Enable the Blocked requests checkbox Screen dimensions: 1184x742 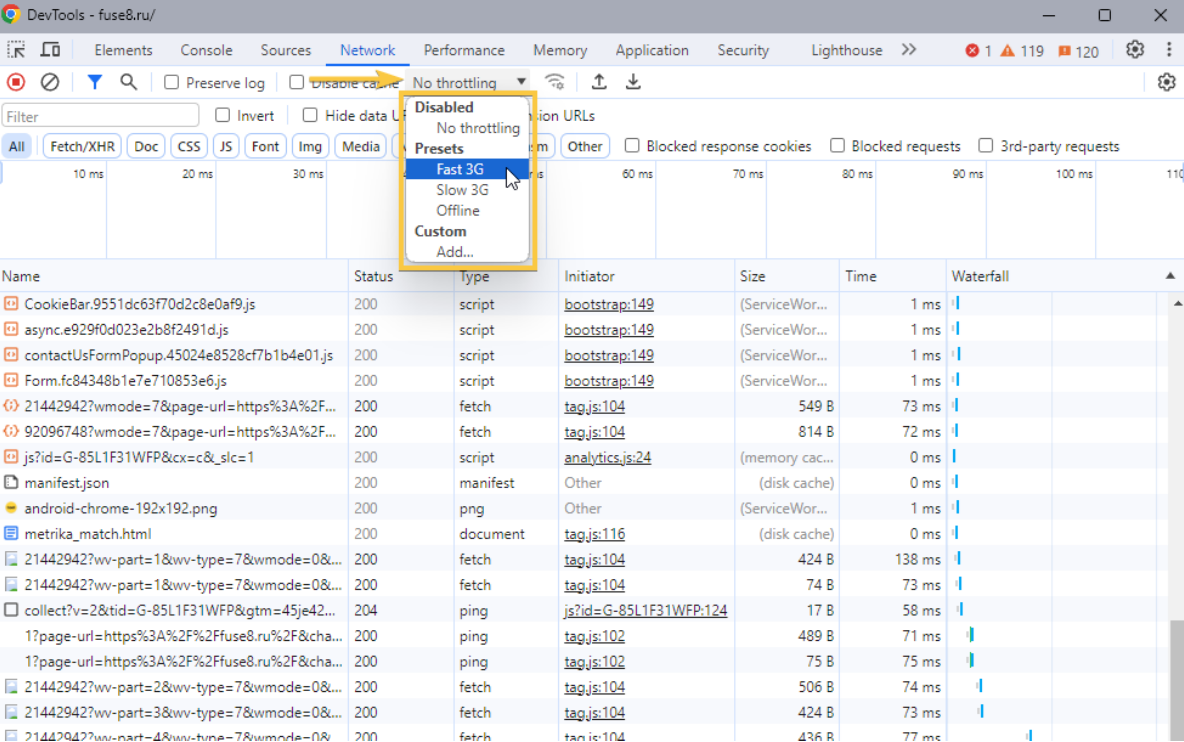(837, 146)
